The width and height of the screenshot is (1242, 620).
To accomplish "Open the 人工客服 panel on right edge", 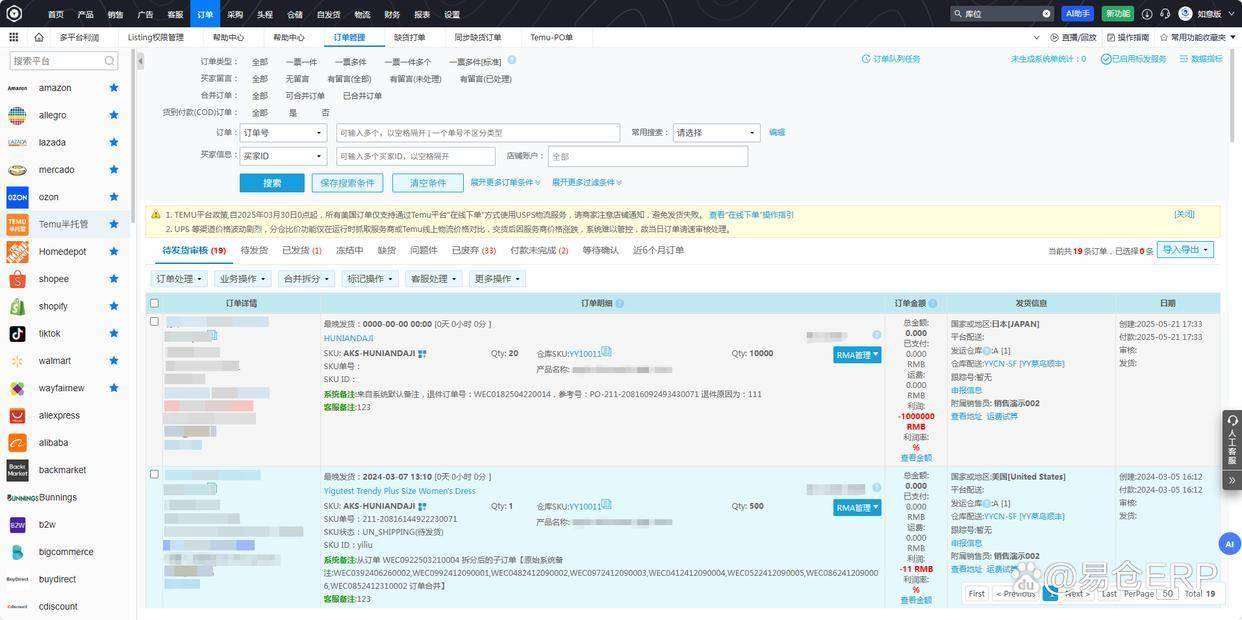I will (1232, 440).
